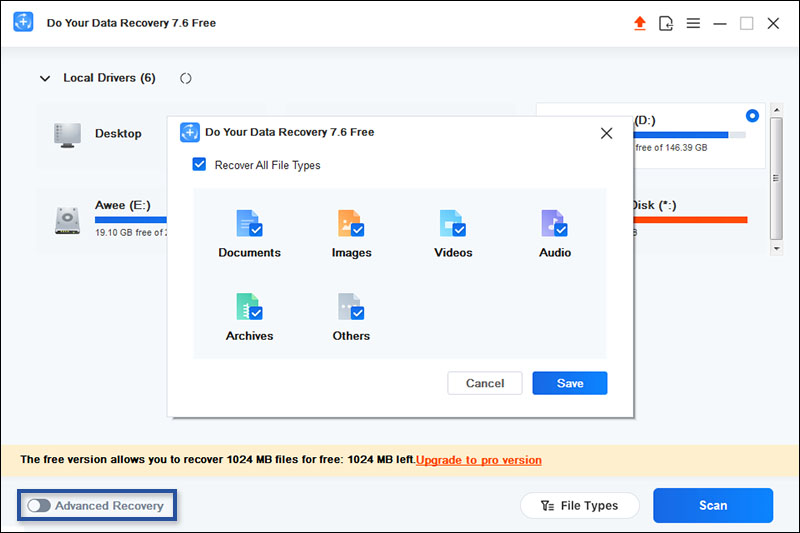Select the Archives file type icon
The image size is (800, 533).
[249, 307]
